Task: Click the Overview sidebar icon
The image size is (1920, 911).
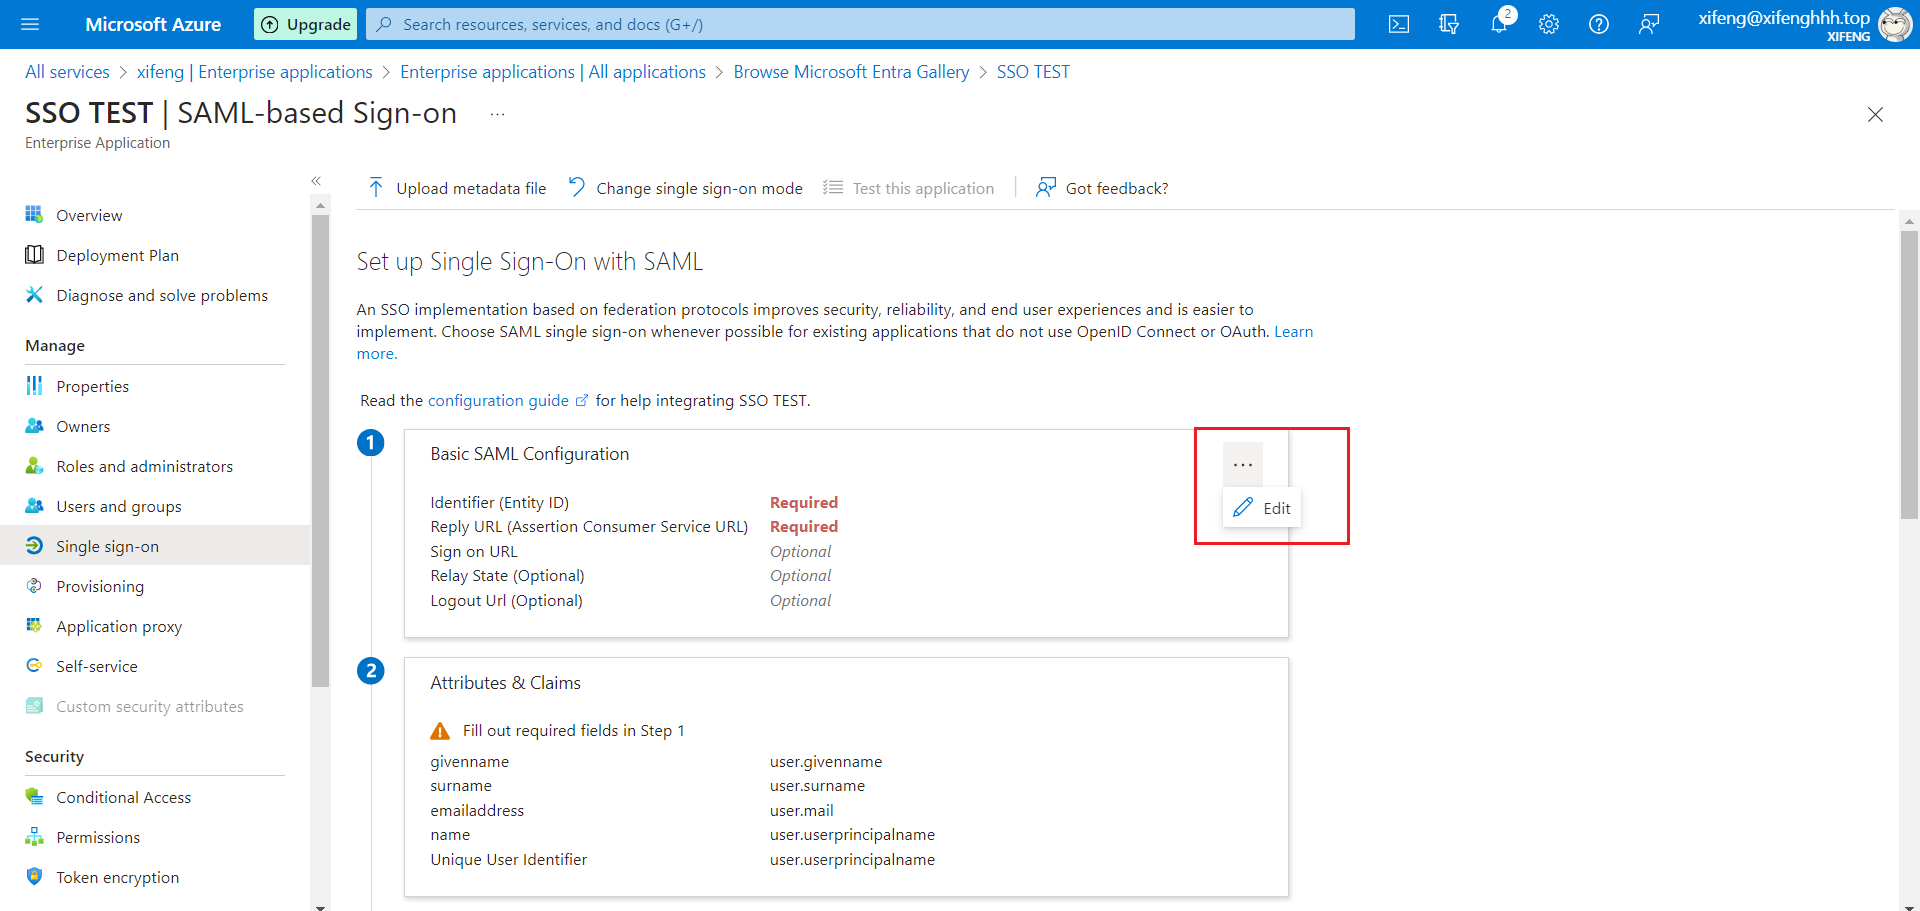Action: pos(34,214)
